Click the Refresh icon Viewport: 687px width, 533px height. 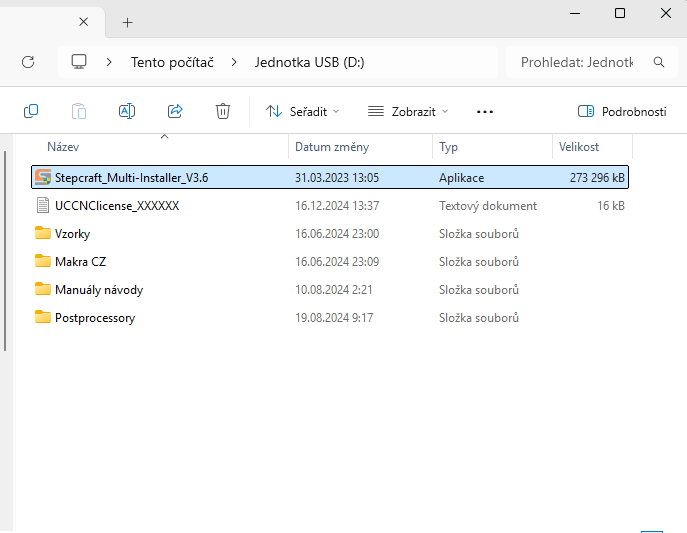point(28,62)
